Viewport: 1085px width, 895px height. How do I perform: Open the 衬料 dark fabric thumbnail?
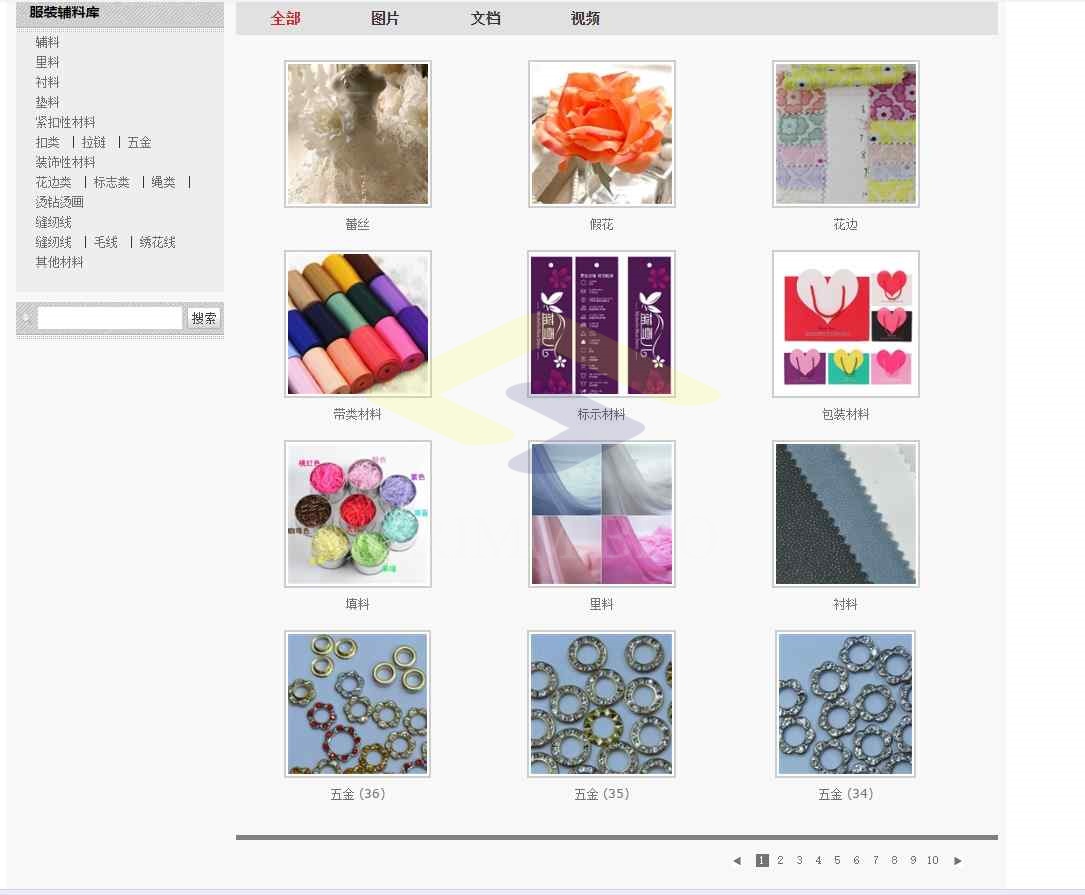point(845,514)
